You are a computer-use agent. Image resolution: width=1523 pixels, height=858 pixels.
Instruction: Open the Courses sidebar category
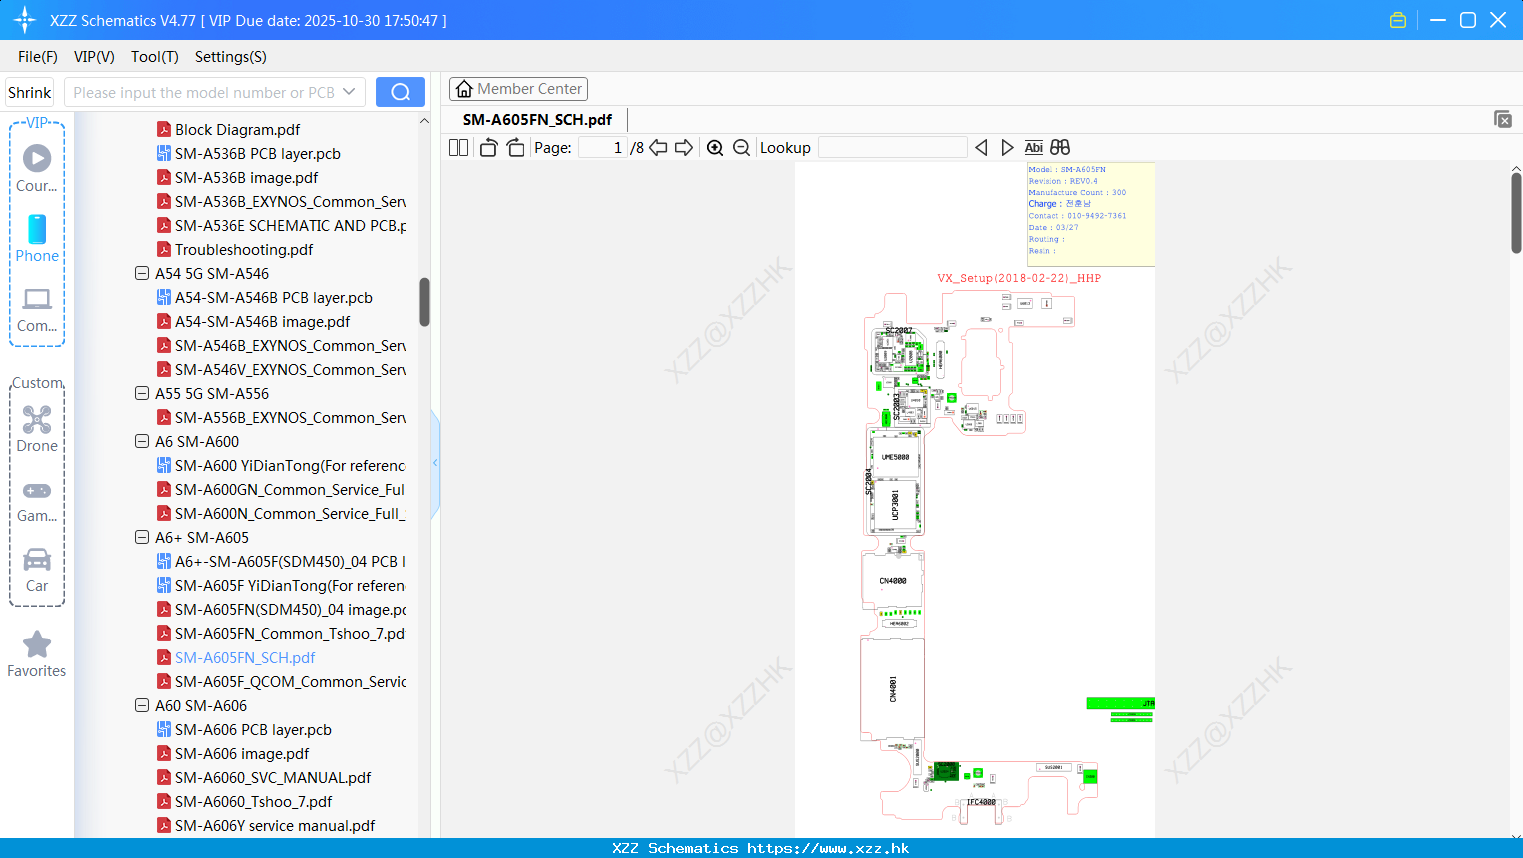pos(37,169)
